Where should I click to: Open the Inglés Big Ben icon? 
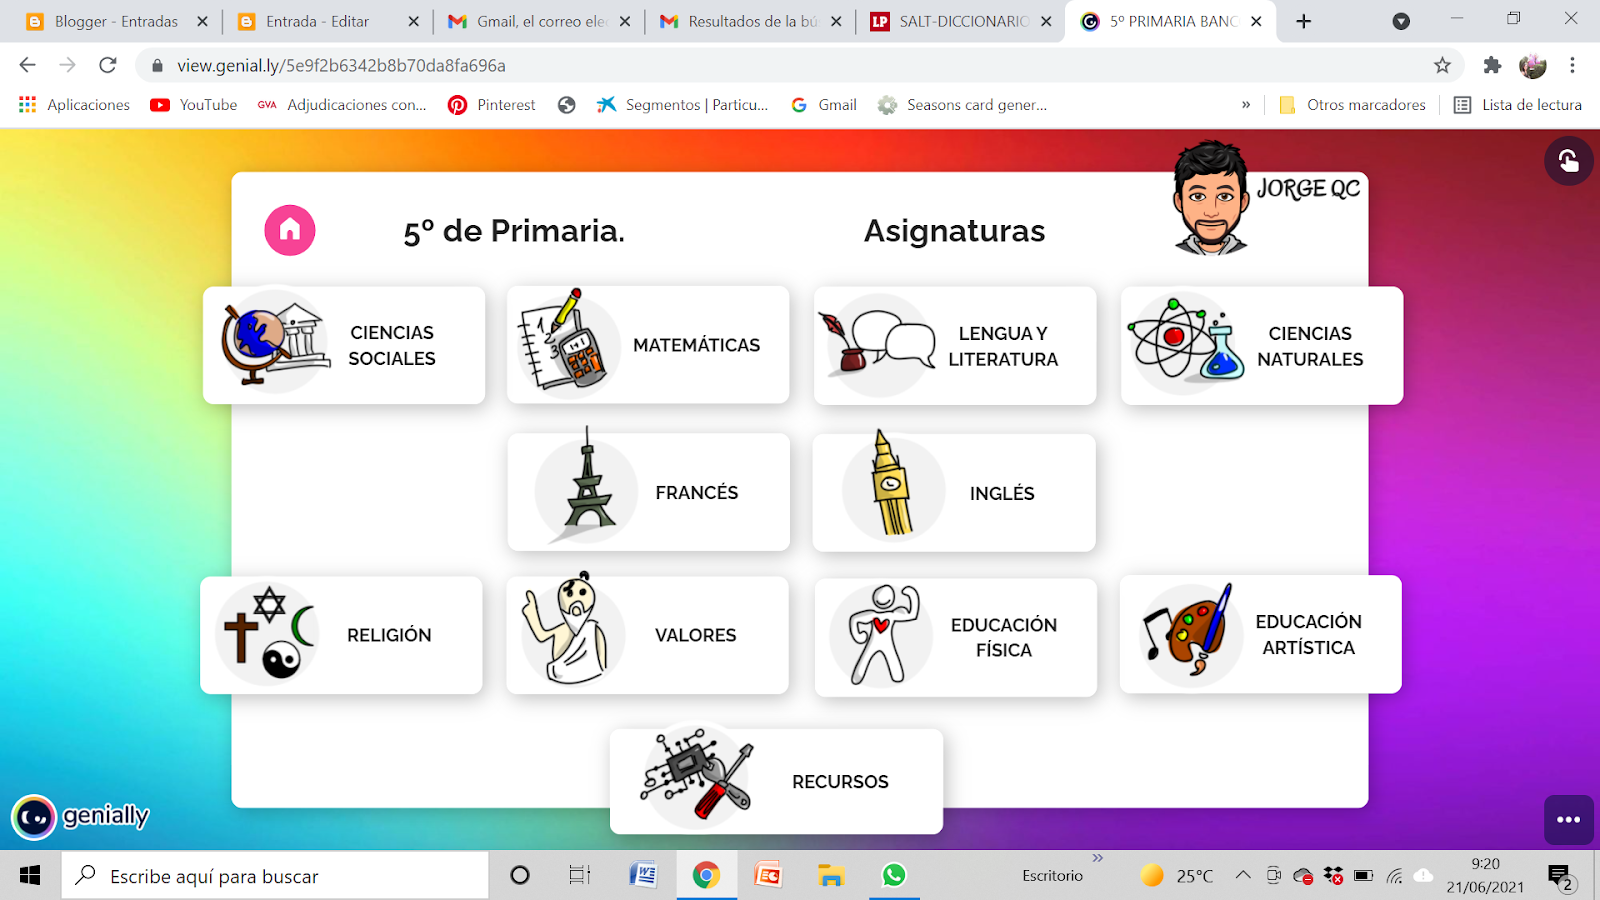pyautogui.click(x=892, y=488)
